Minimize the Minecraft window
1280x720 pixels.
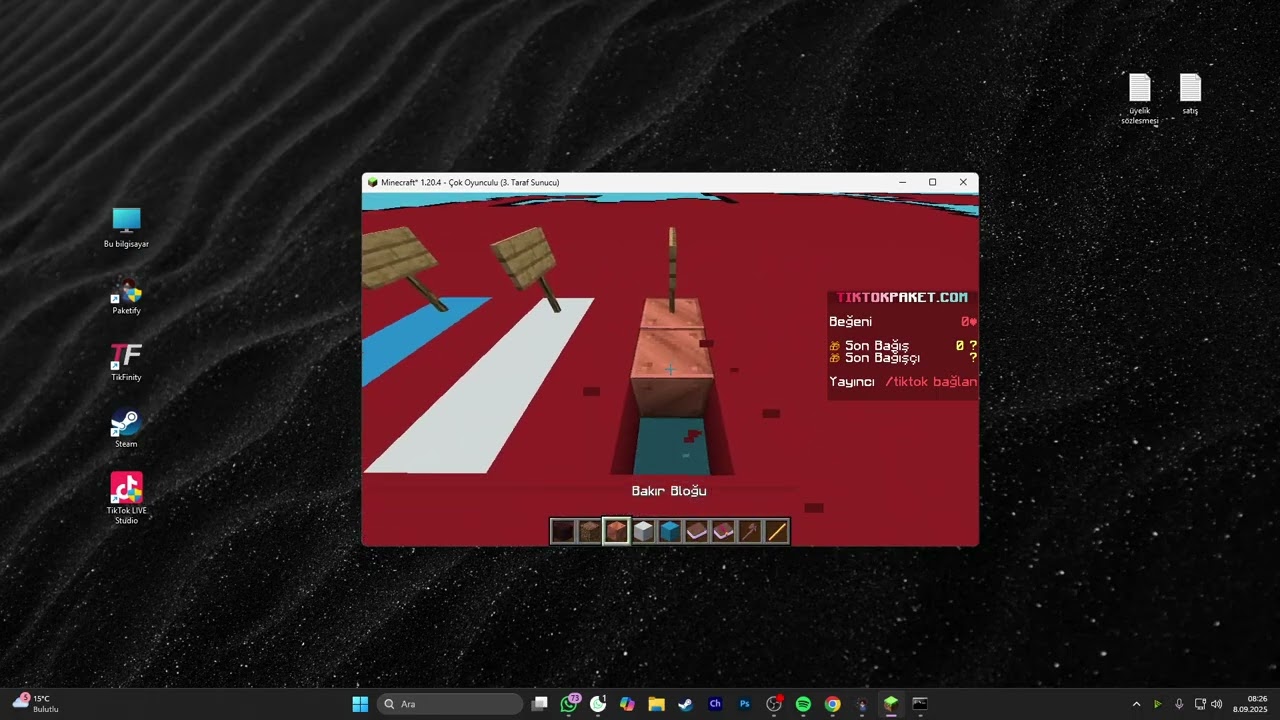[x=903, y=182]
